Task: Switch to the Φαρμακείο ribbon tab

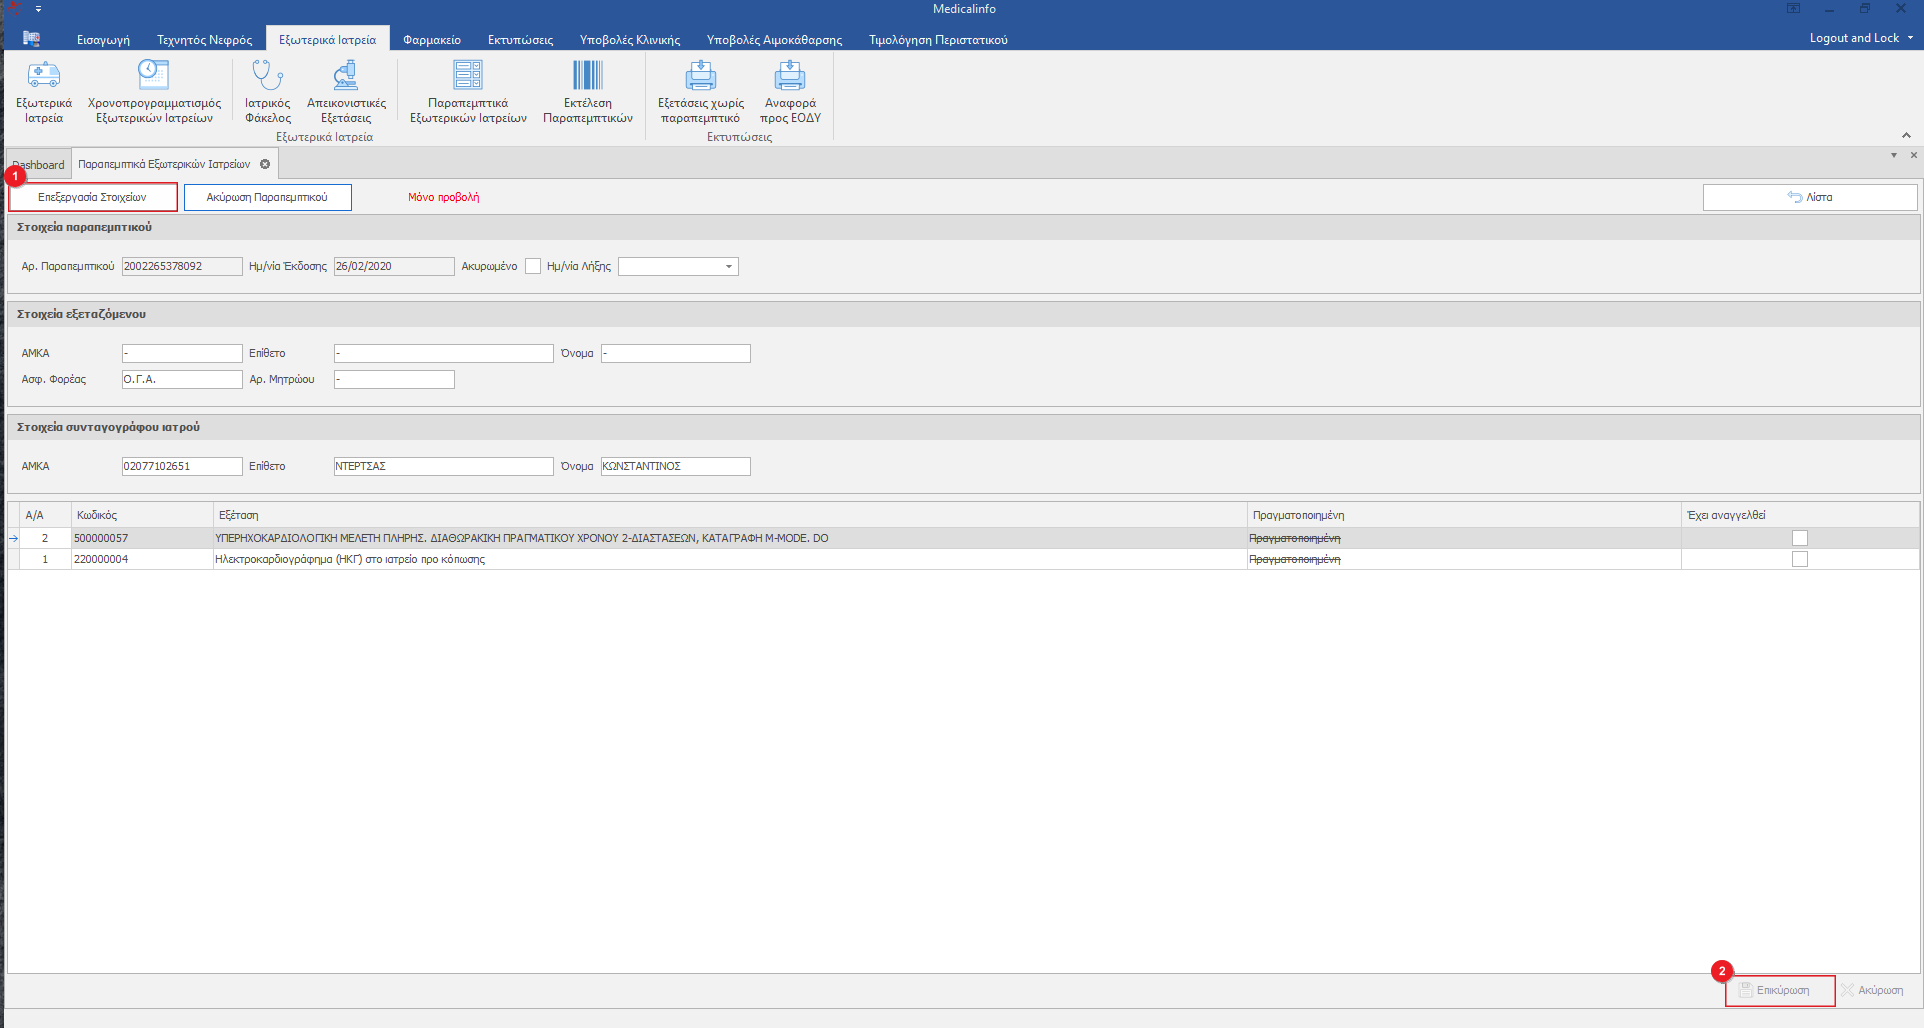Action: (431, 40)
